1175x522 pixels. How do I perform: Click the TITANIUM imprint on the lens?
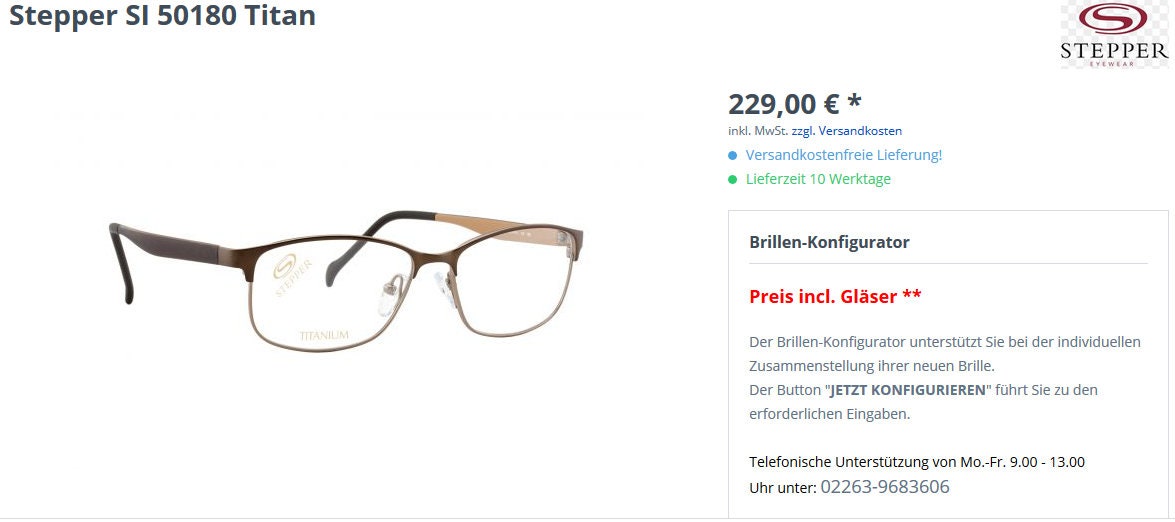324,336
